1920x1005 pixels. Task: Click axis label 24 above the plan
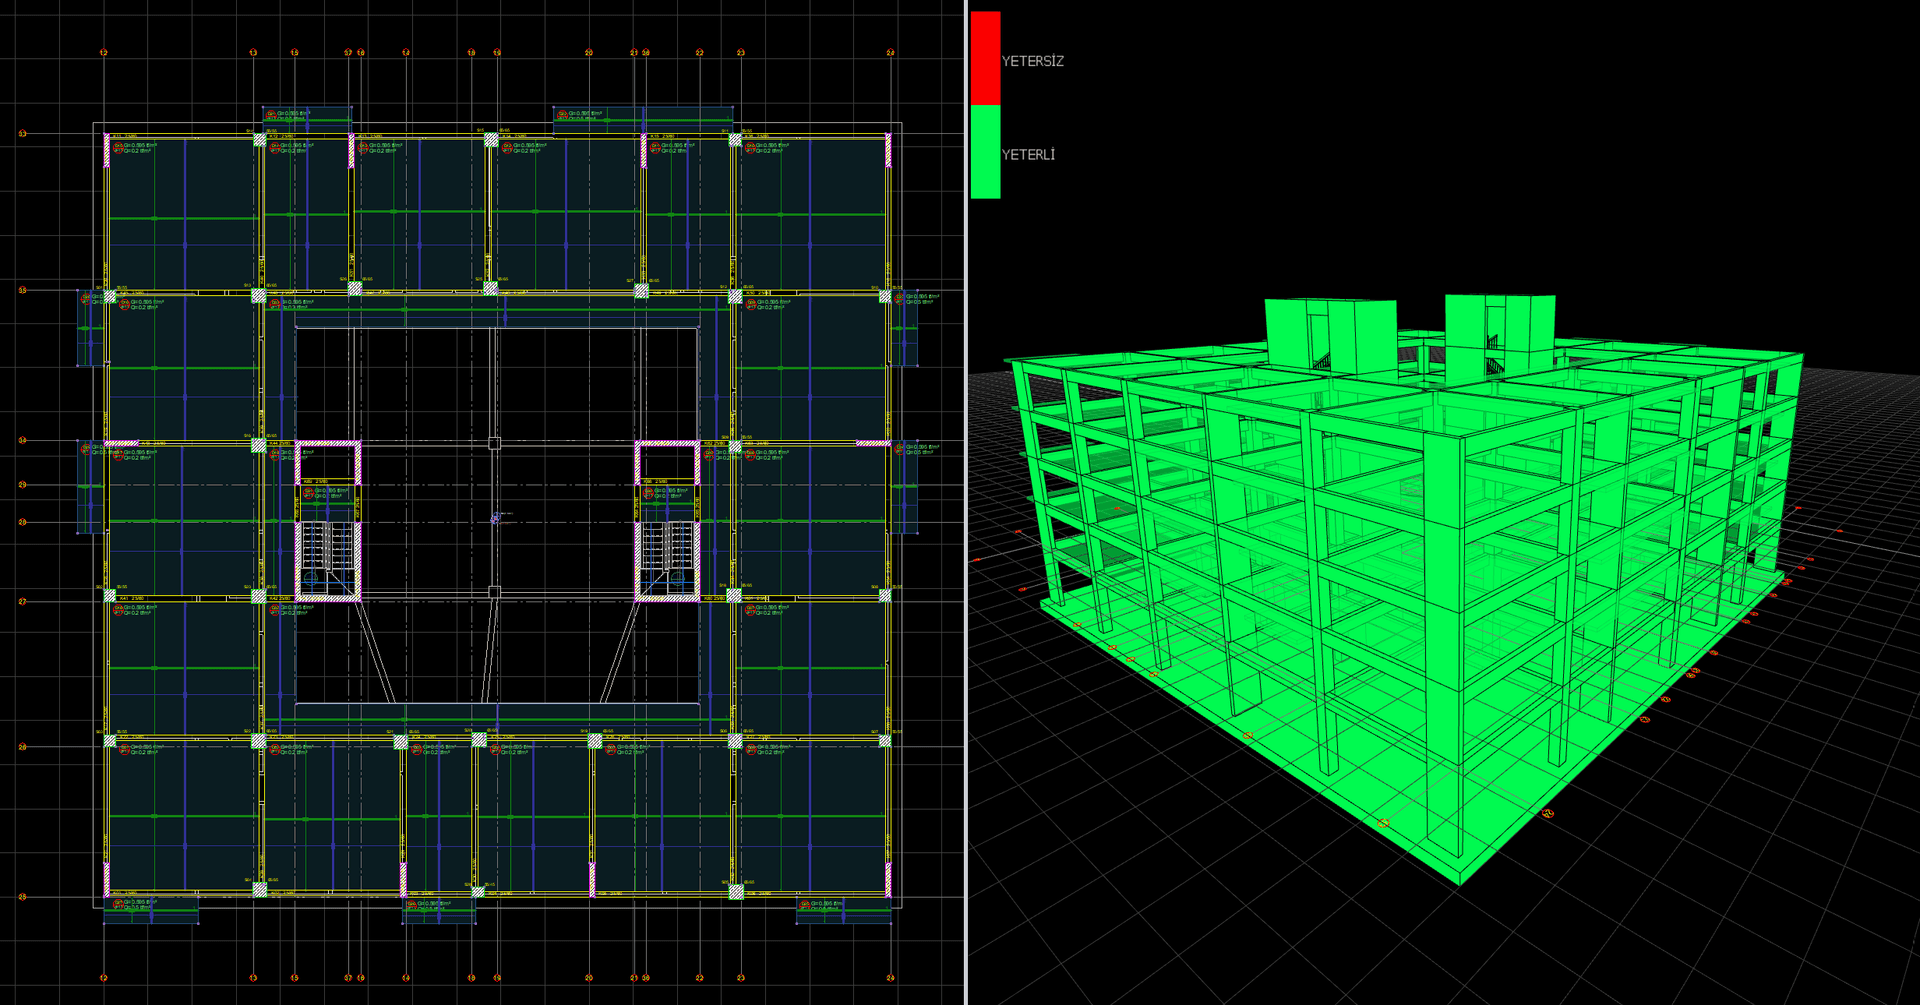tap(890, 53)
